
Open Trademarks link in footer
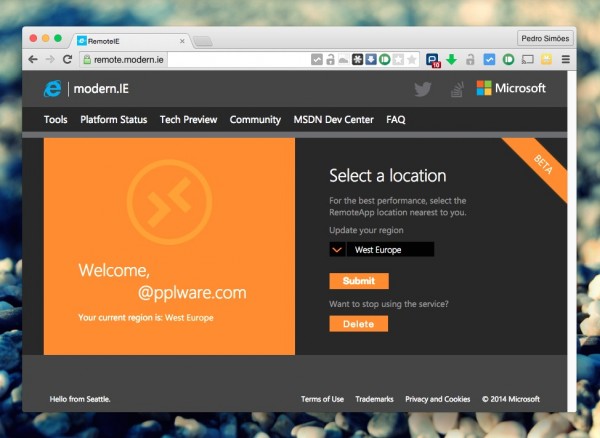[x=374, y=399]
